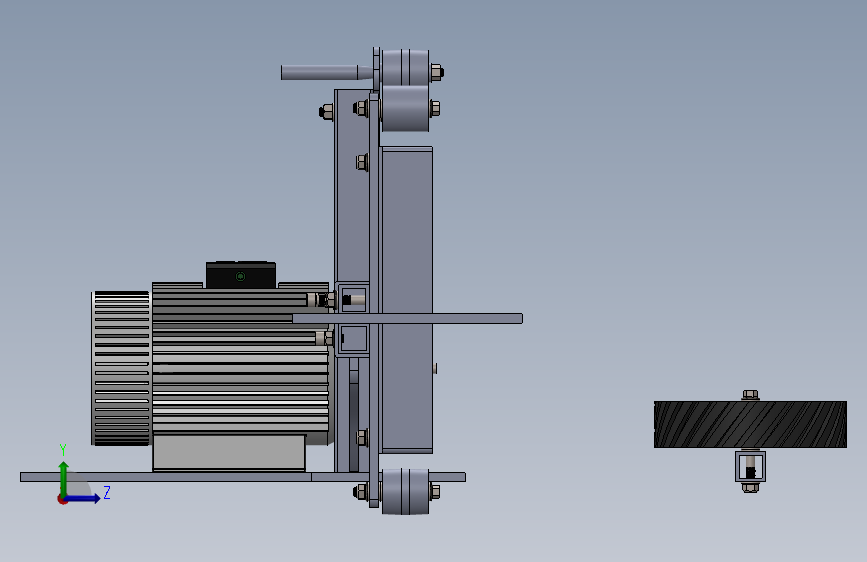Select the horizontal work rest table
Viewport: 867px width, 562px height.
point(408,319)
